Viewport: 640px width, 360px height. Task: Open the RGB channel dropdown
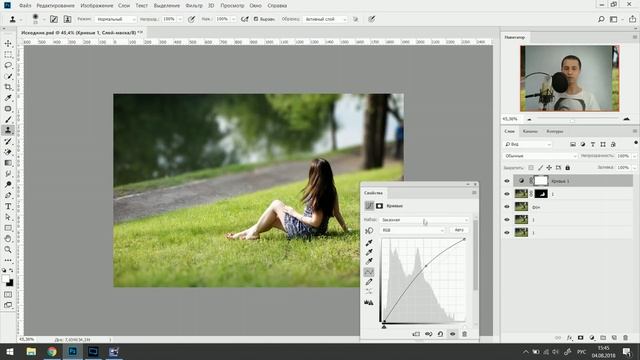412,230
